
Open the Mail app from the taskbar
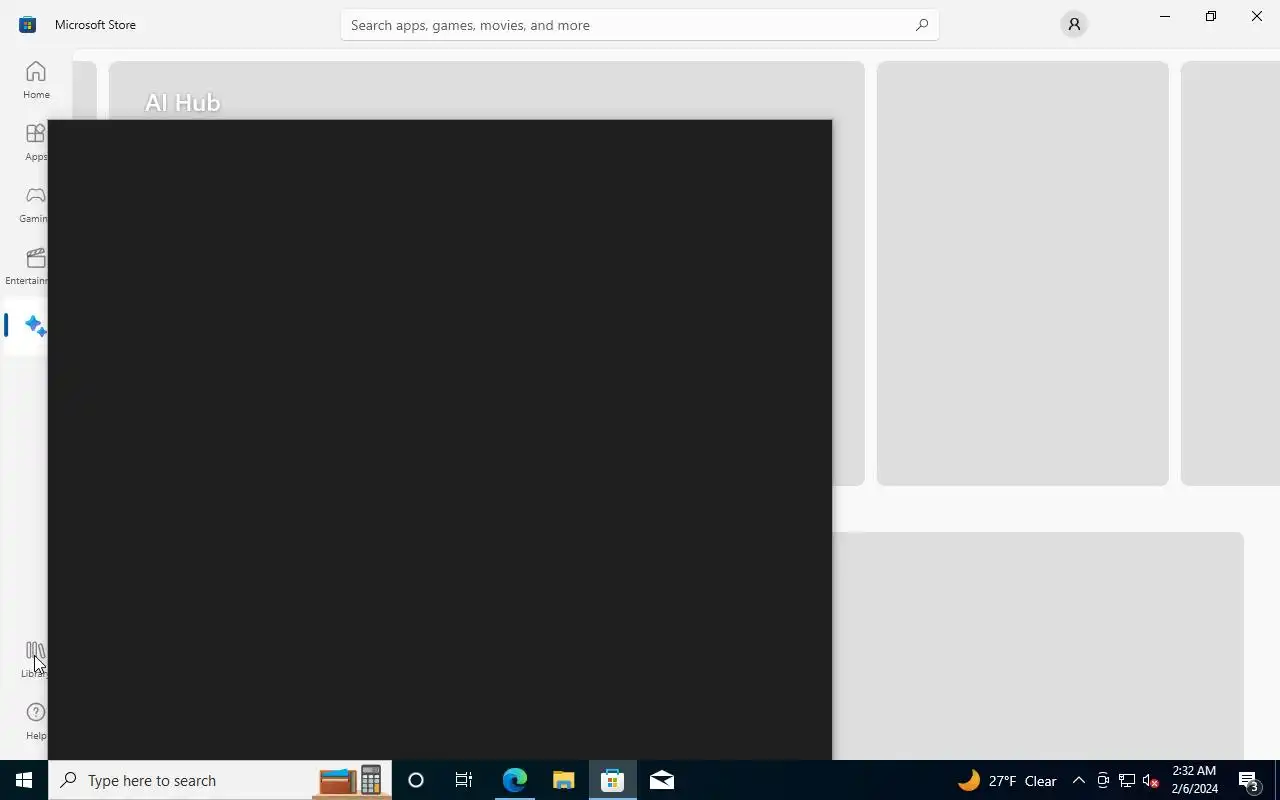[x=662, y=780]
